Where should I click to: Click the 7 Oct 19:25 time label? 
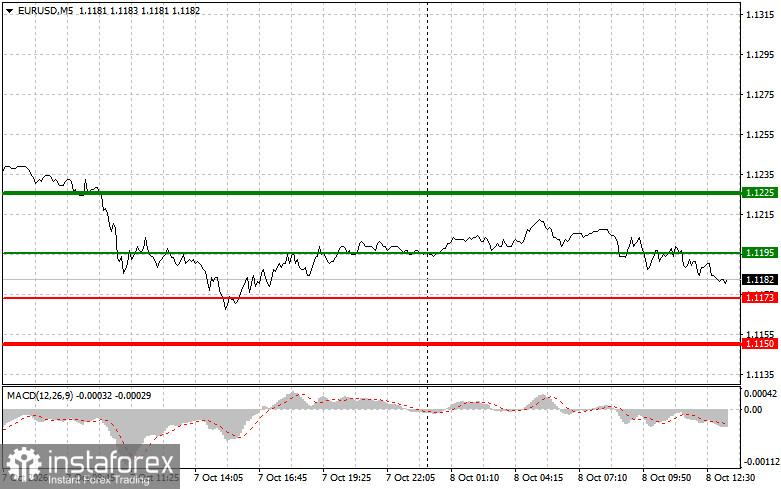click(x=346, y=478)
